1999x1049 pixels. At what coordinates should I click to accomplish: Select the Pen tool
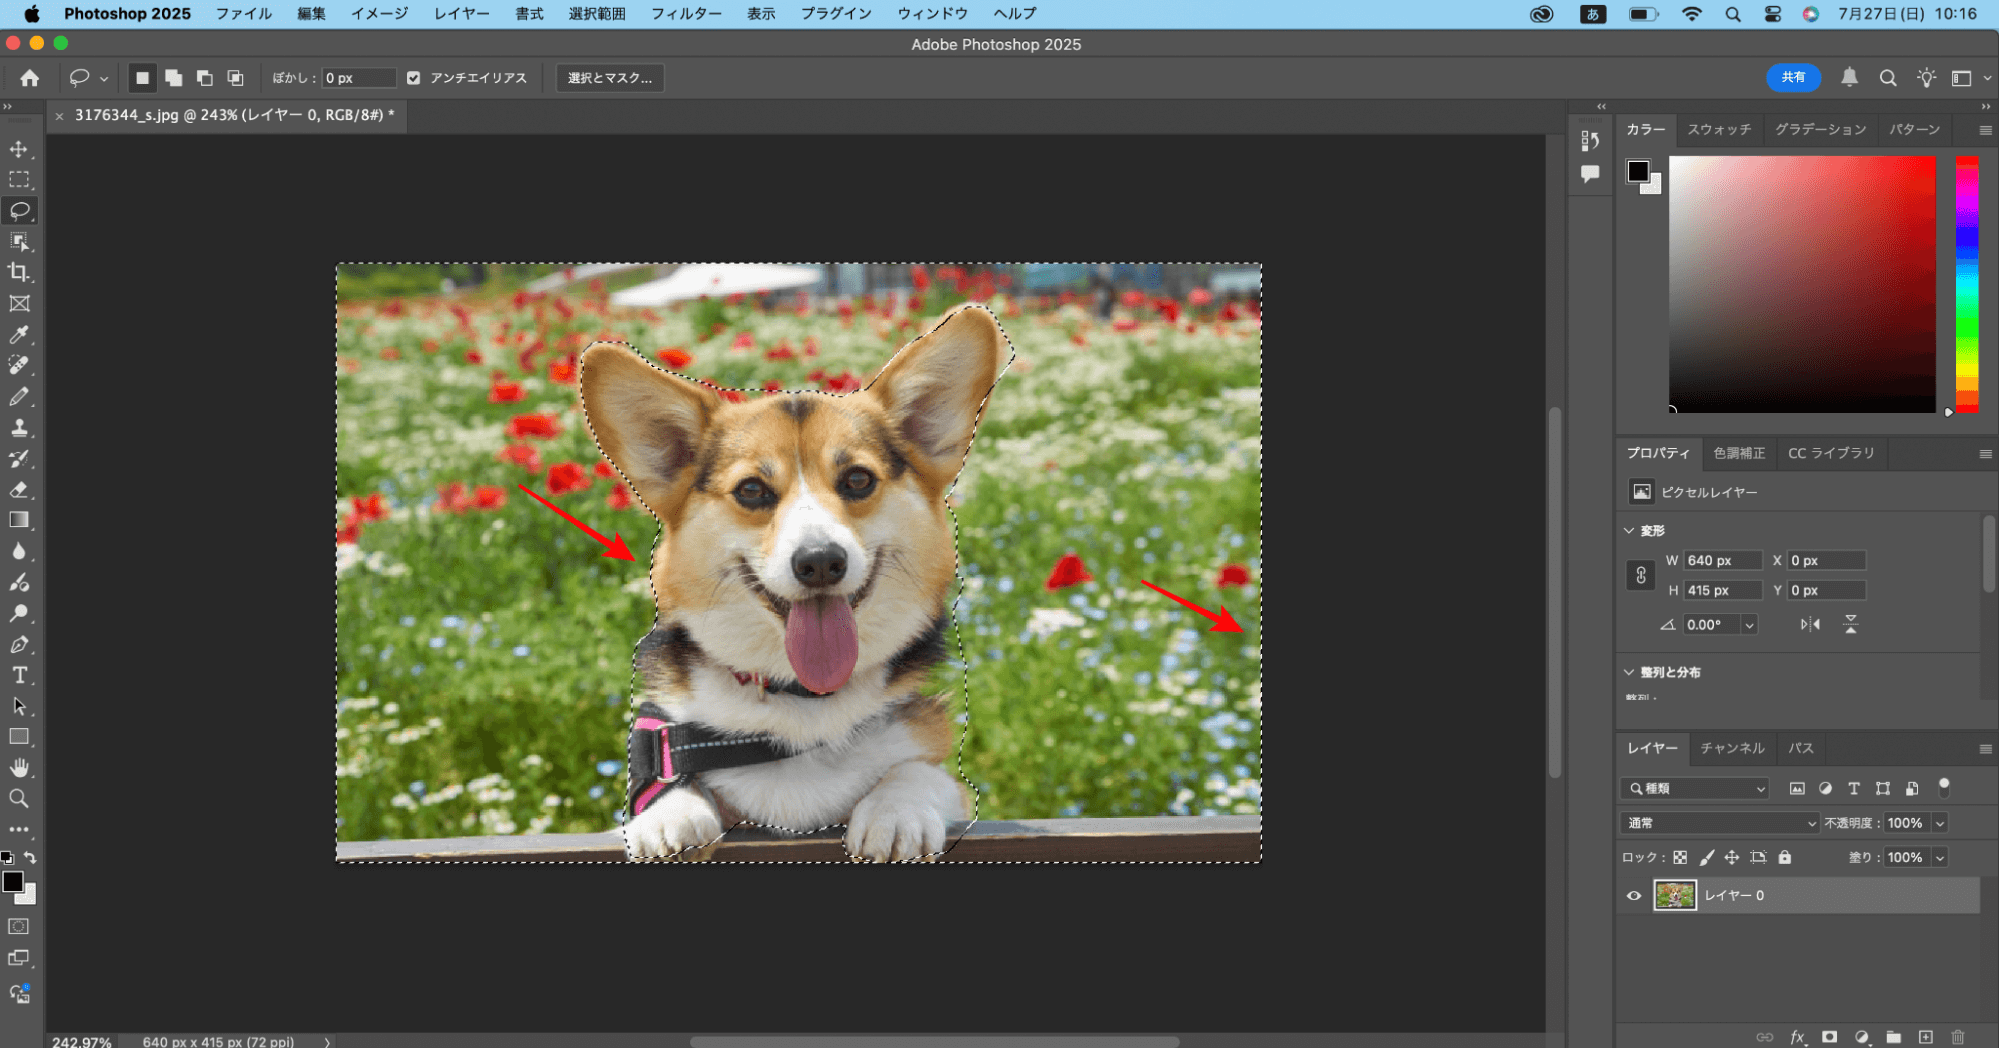pos(19,644)
